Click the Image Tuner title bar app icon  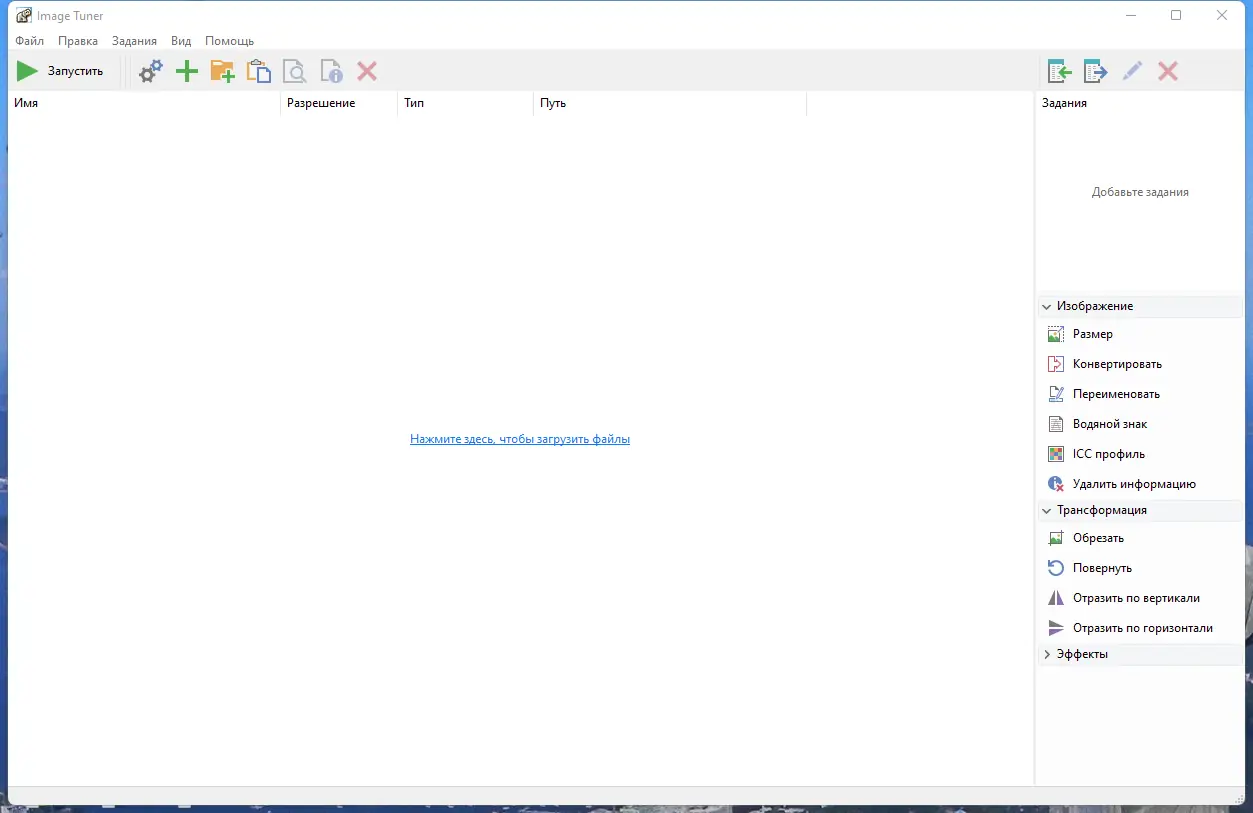[x=24, y=16]
